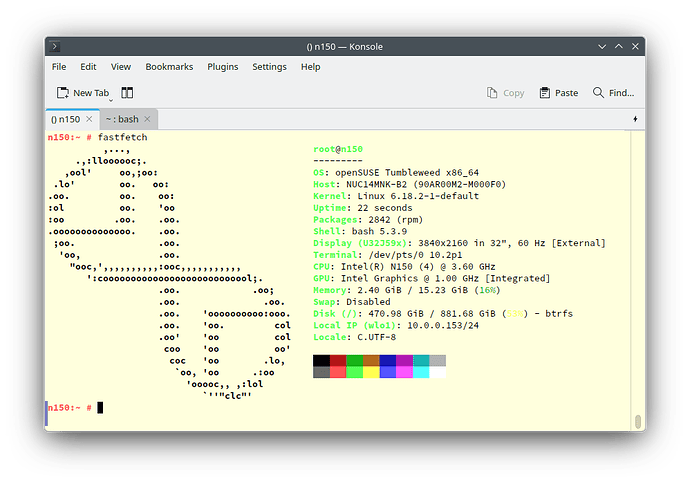
Task: Click the dark red color block
Action: (x=338, y=361)
